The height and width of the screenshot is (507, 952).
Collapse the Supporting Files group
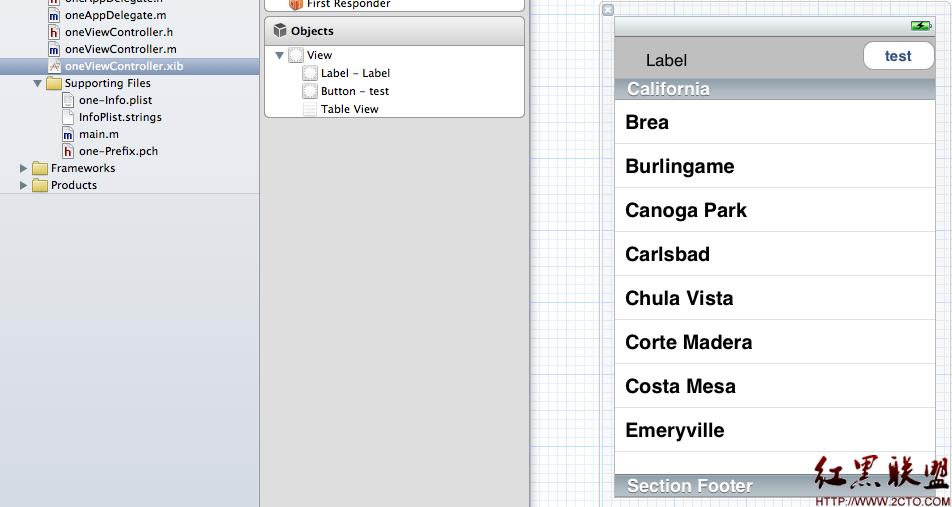(x=37, y=84)
